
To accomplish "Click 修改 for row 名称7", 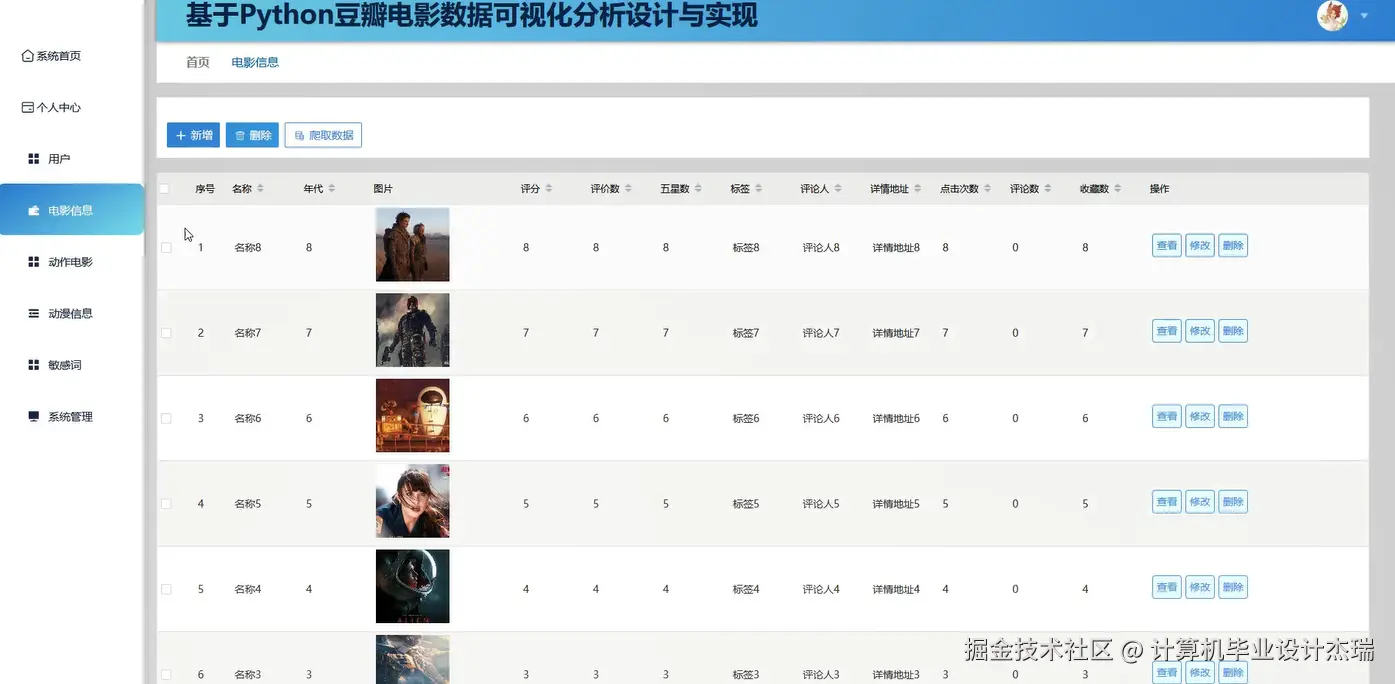I will point(1200,331).
